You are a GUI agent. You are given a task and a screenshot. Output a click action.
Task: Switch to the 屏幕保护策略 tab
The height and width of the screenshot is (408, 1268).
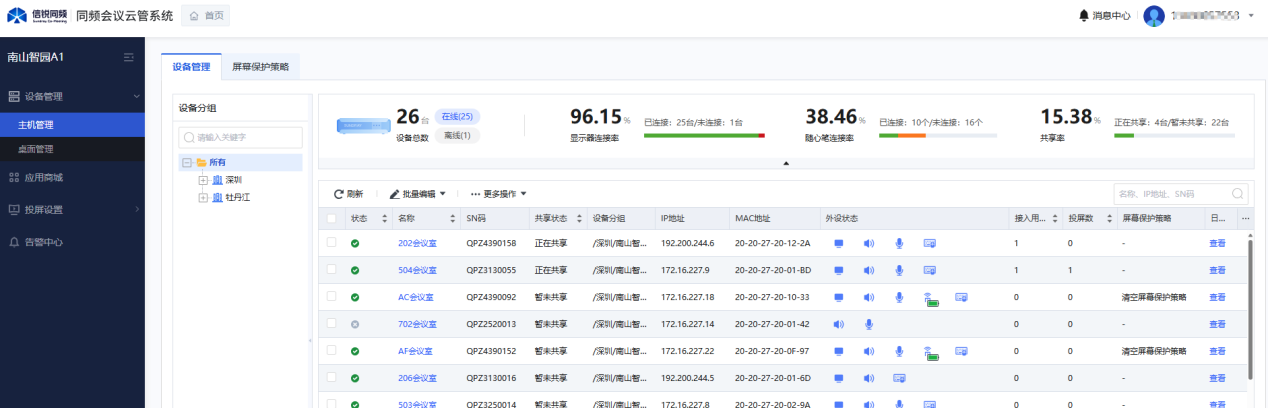click(260, 67)
